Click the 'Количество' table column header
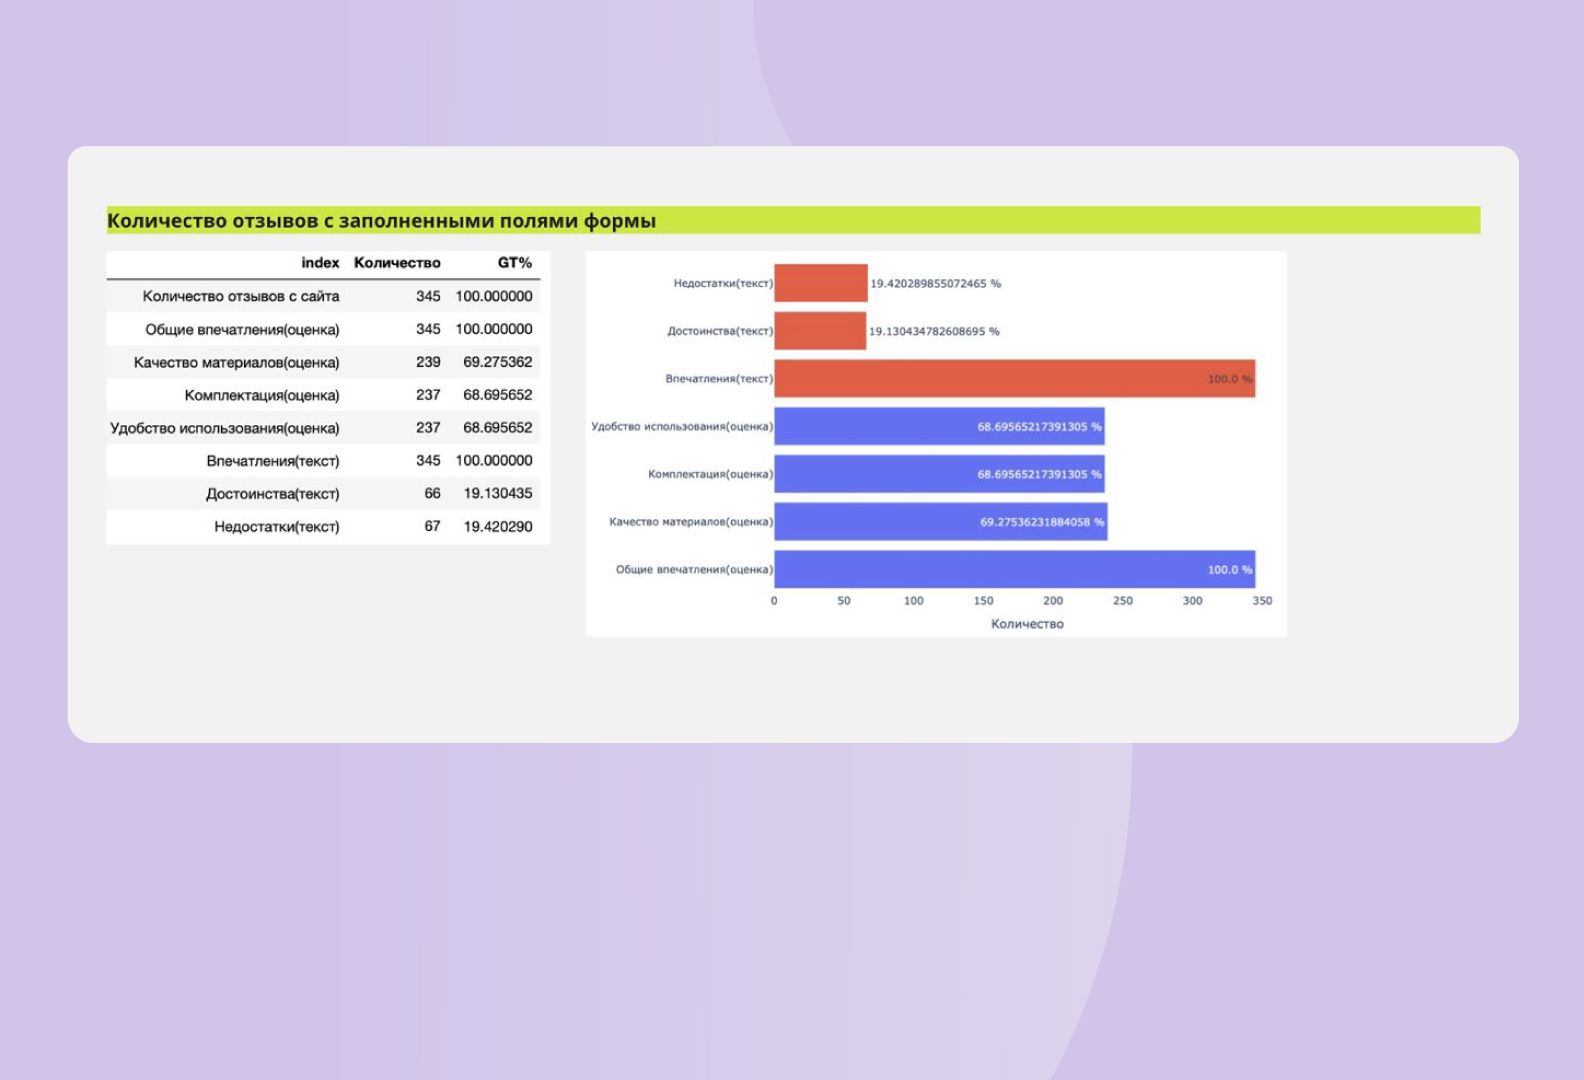The width and height of the screenshot is (1584, 1080). coord(397,263)
